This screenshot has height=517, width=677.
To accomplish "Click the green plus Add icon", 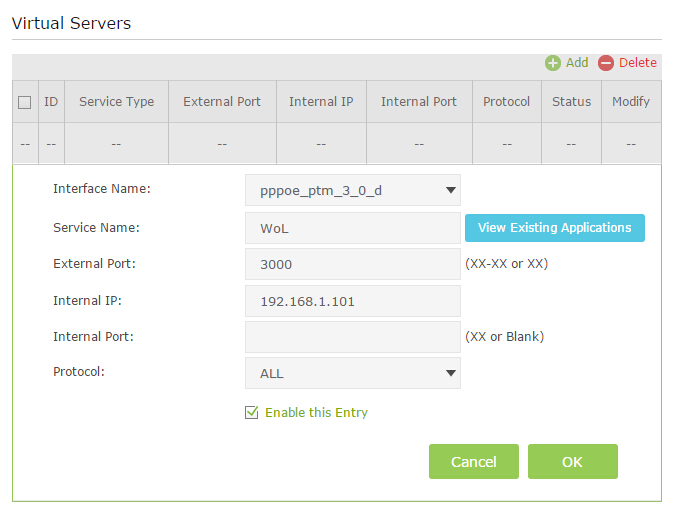I will point(553,63).
